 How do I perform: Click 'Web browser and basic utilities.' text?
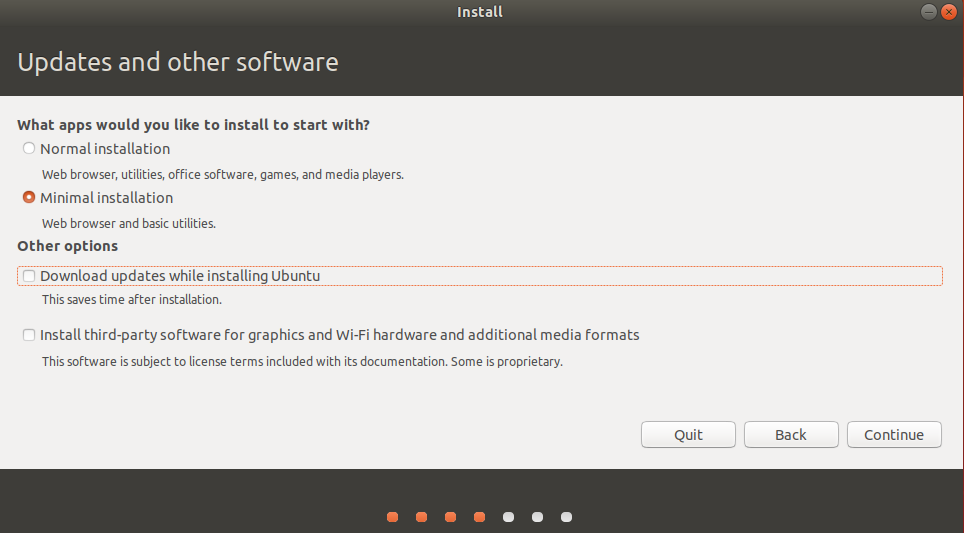(128, 224)
